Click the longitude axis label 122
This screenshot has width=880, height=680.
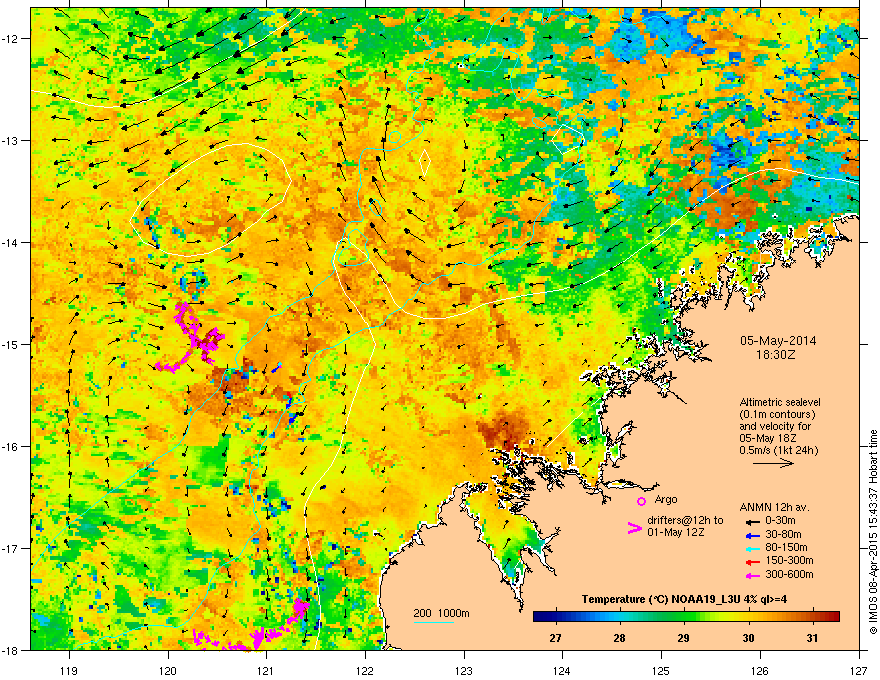[x=365, y=670]
